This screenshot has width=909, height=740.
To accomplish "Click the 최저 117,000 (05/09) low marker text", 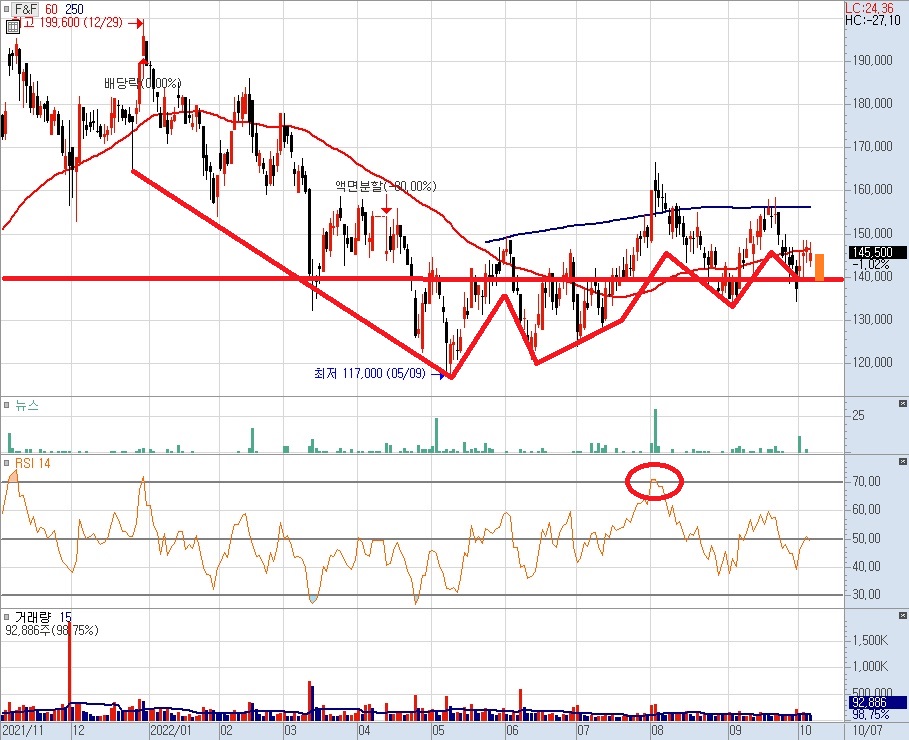I will click(369, 373).
